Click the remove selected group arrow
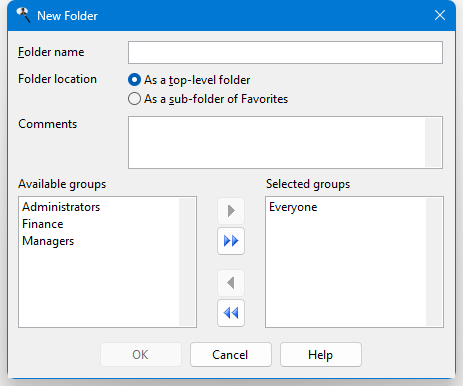The image size is (463, 386). point(231,283)
